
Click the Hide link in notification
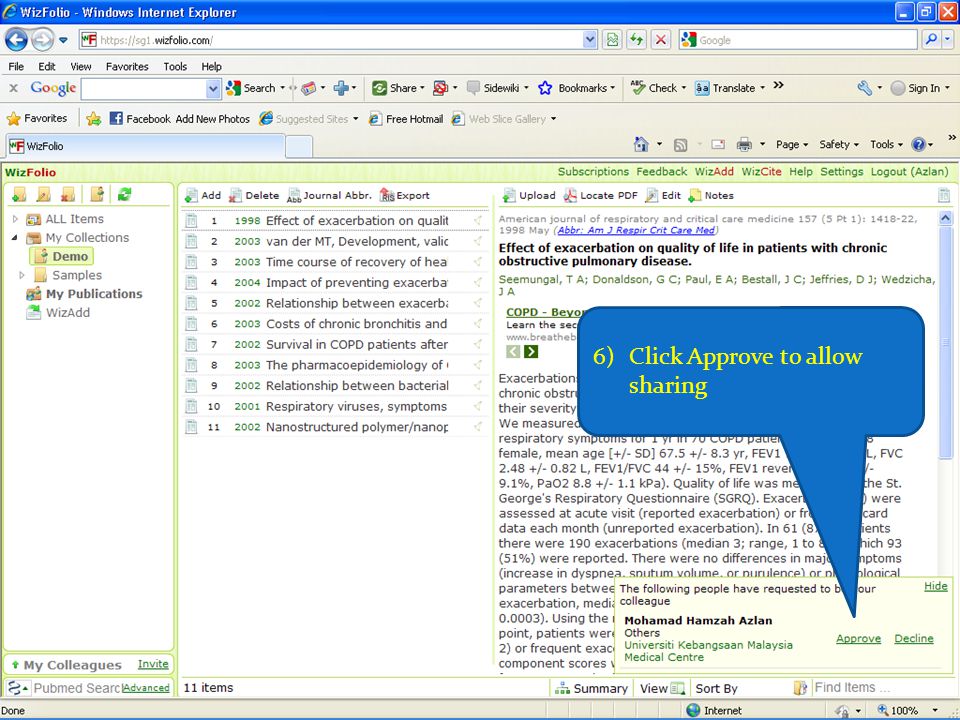936,586
